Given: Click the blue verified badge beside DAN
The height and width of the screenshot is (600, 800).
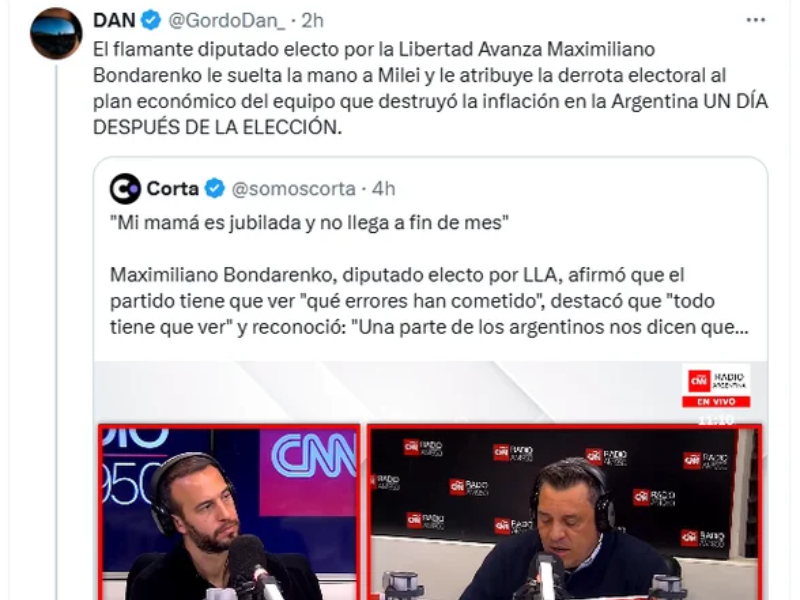Looking at the screenshot, I should 151,20.
